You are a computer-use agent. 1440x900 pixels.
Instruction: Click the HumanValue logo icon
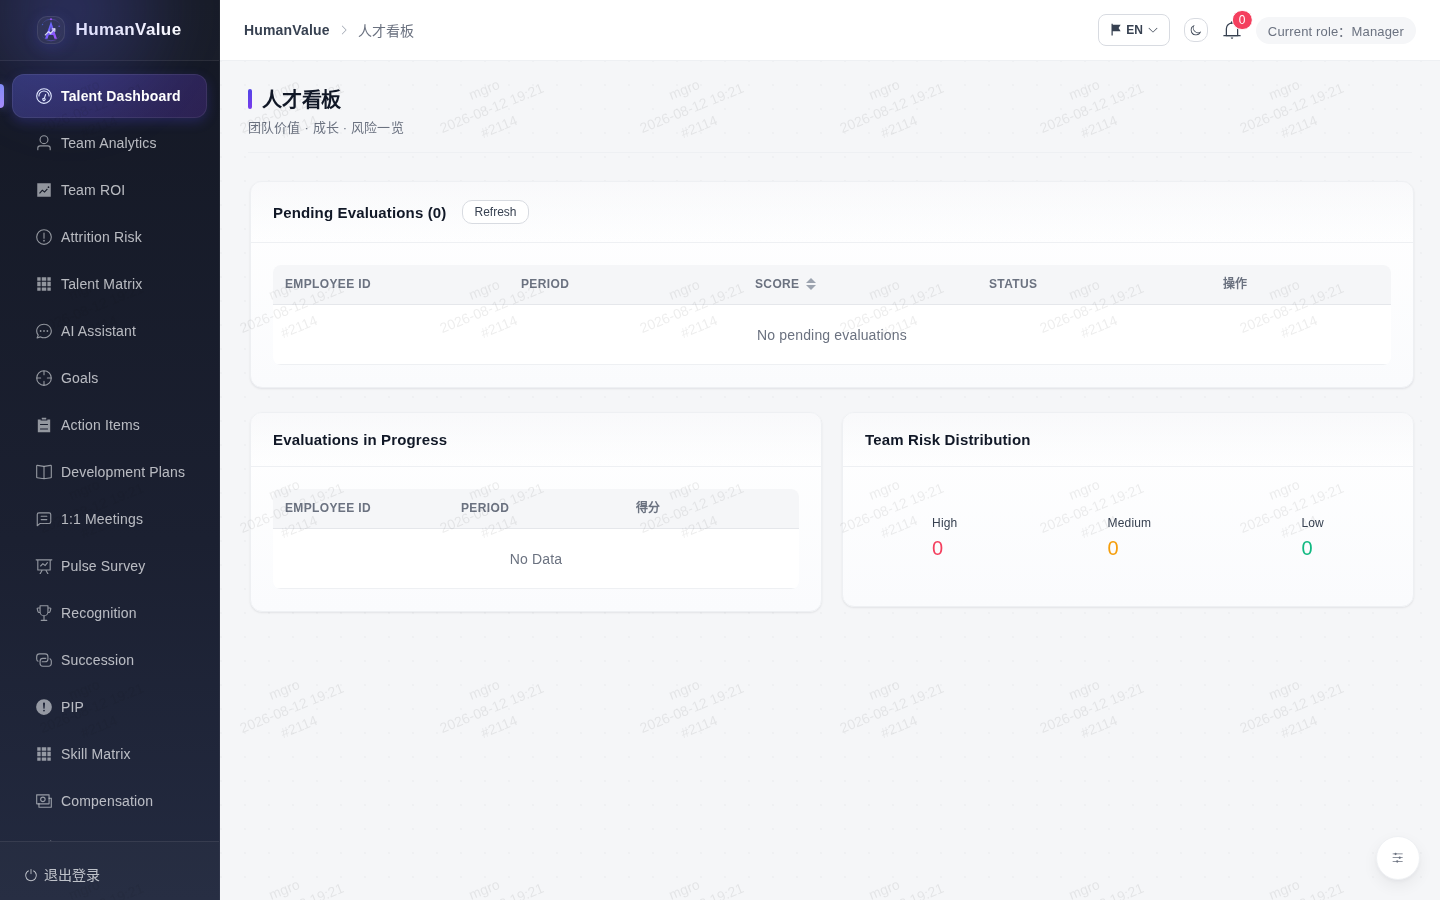51,30
